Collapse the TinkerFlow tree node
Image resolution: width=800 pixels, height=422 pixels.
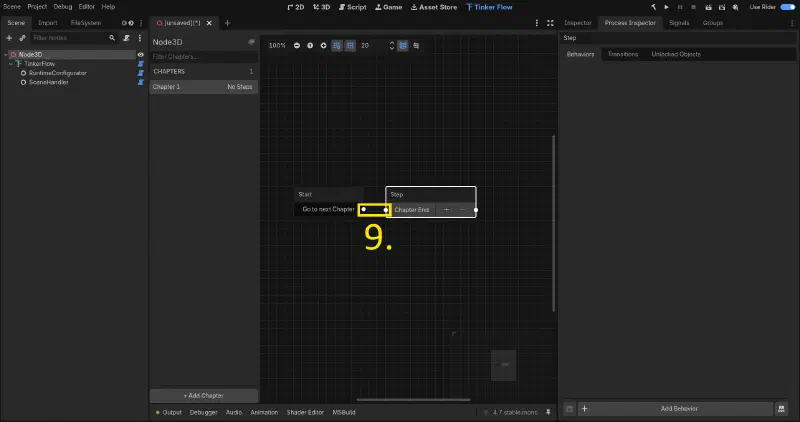coord(11,64)
